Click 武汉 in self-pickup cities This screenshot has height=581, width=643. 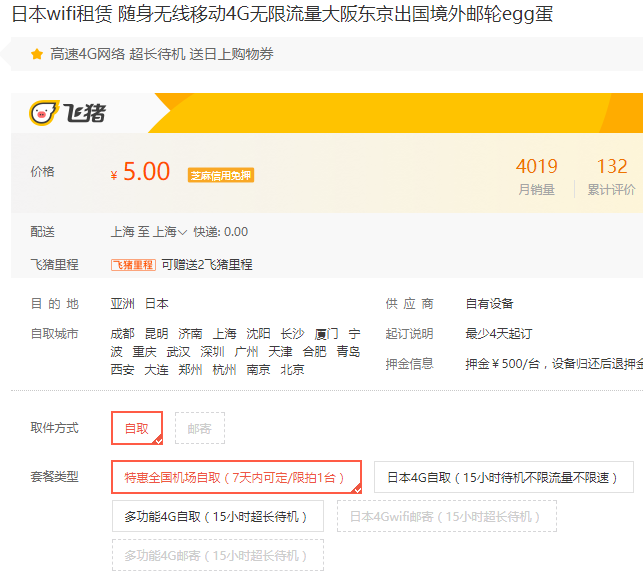[x=178, y=352]
